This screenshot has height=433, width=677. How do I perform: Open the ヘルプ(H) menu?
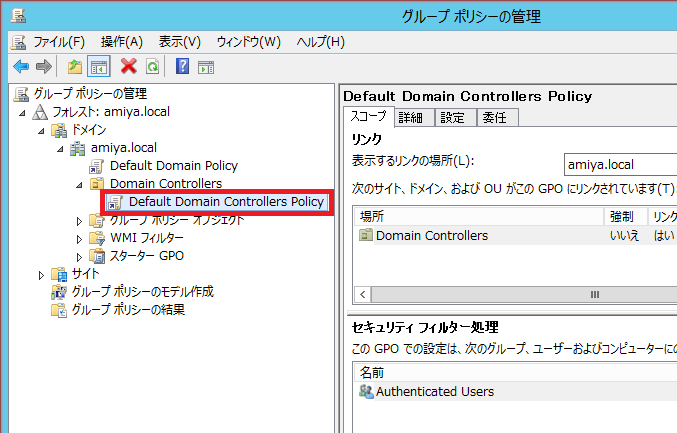pyautogui.click(x=320, y=42)
